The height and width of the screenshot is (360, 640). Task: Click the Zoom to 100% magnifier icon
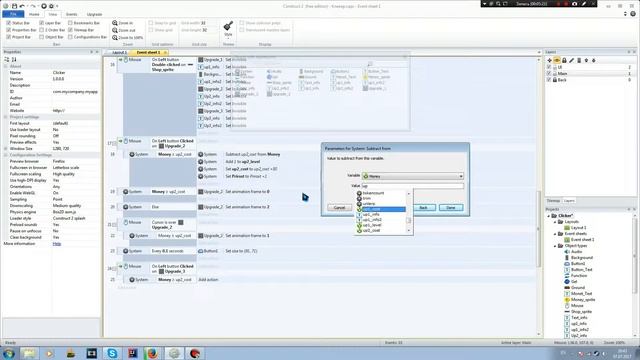(x=115, y=38)
